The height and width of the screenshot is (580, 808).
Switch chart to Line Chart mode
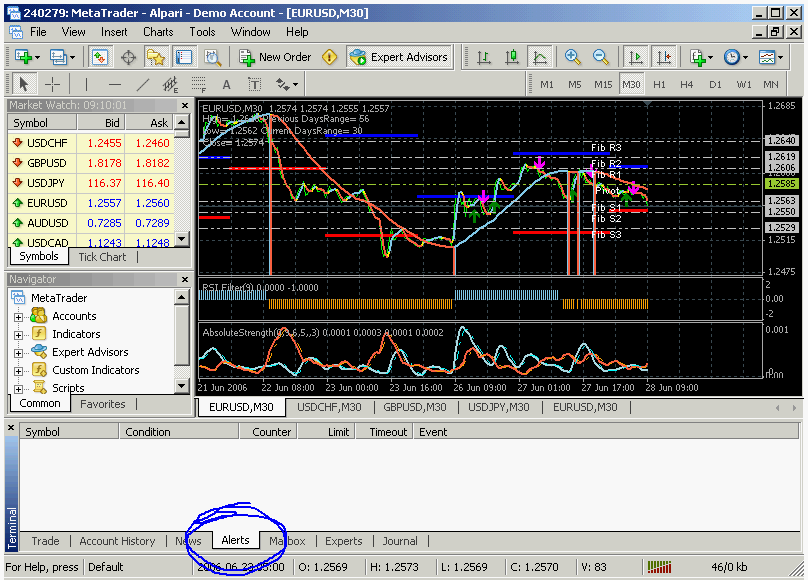click(540, 57)
